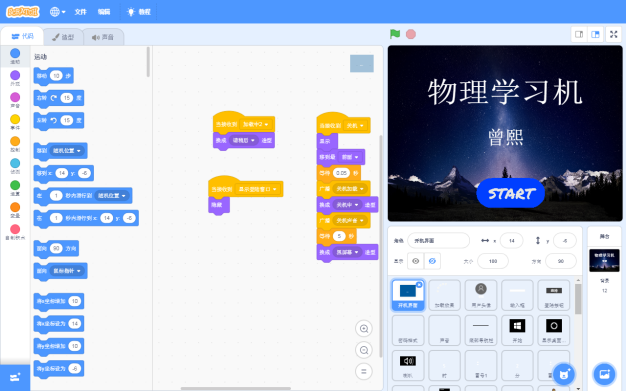
Task: Open the Sounds tab
Action: click(x=103, y=37)
